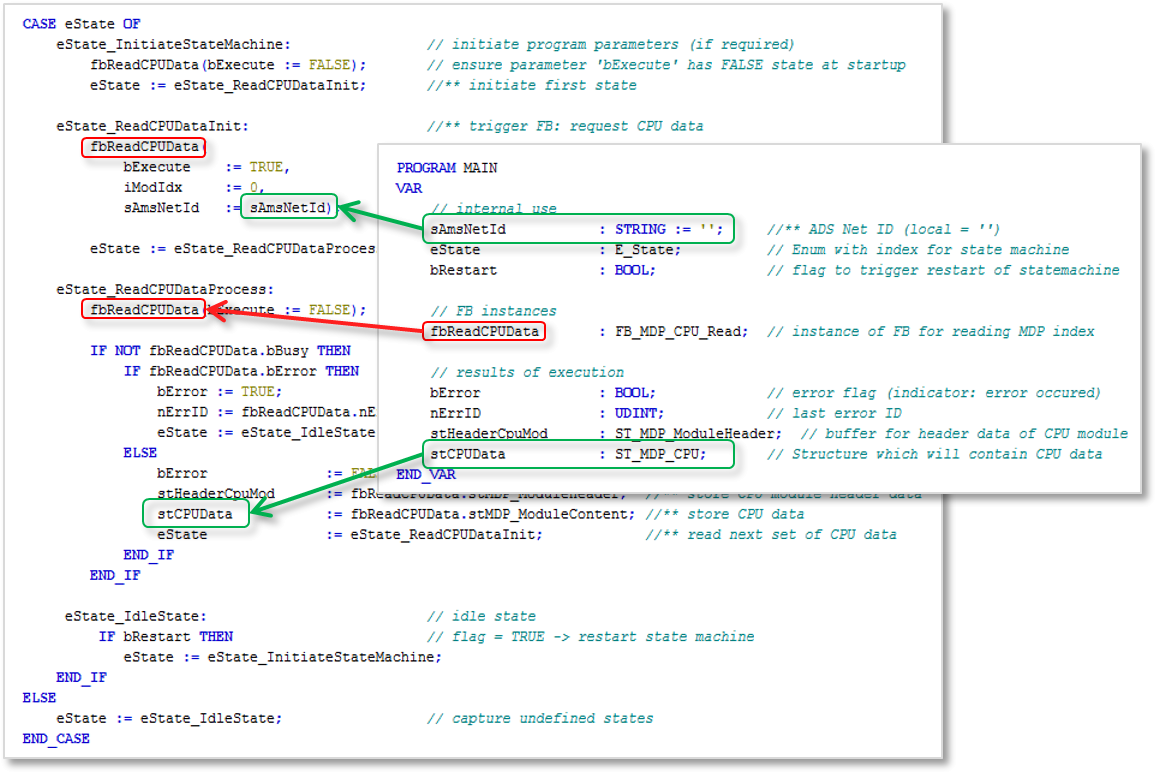The image size is (1159, 774).
Task: Click the '// last error ID' comment
Action: click(x=835, y=413)
